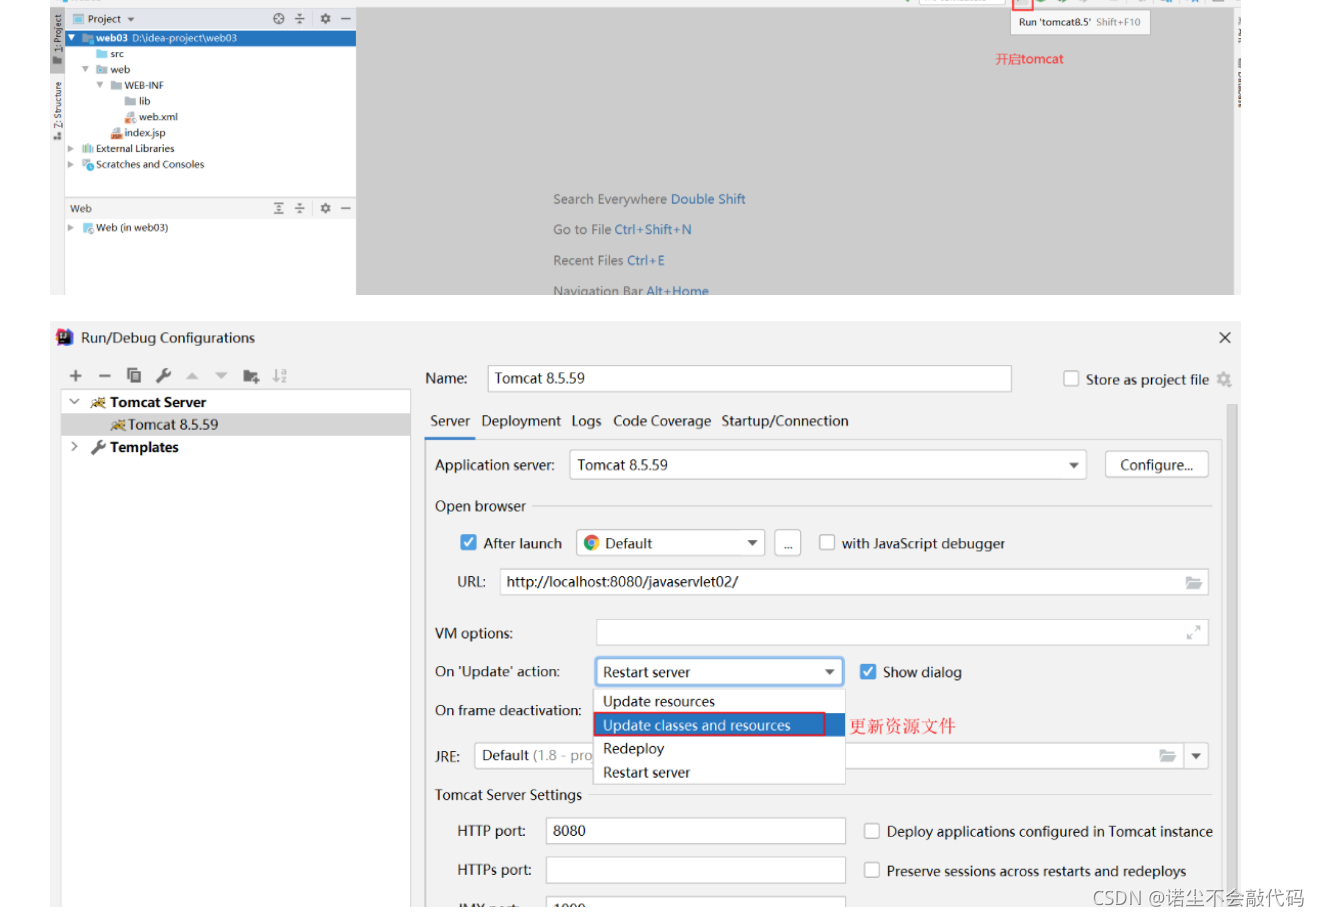Remove configuration with the minus icon
1319x916 pixels.
(x=104, y=376)
